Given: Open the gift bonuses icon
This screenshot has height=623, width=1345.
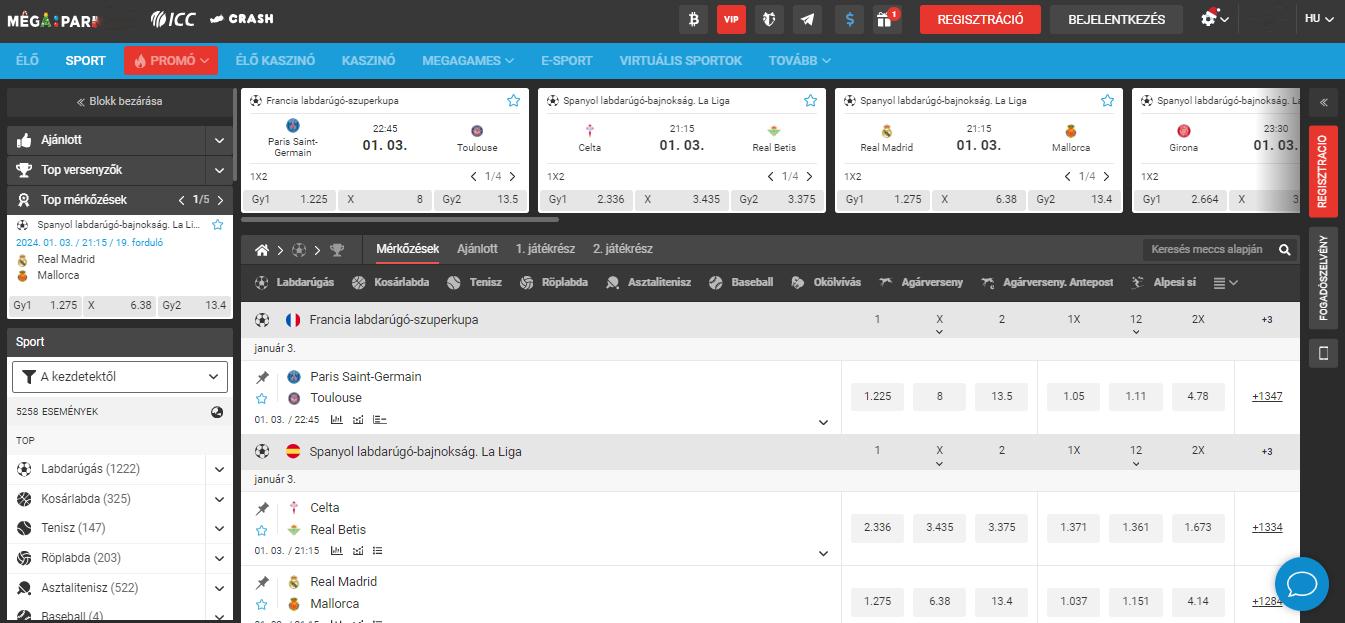Looking at the screenshot, I should (x=886, y=19).
